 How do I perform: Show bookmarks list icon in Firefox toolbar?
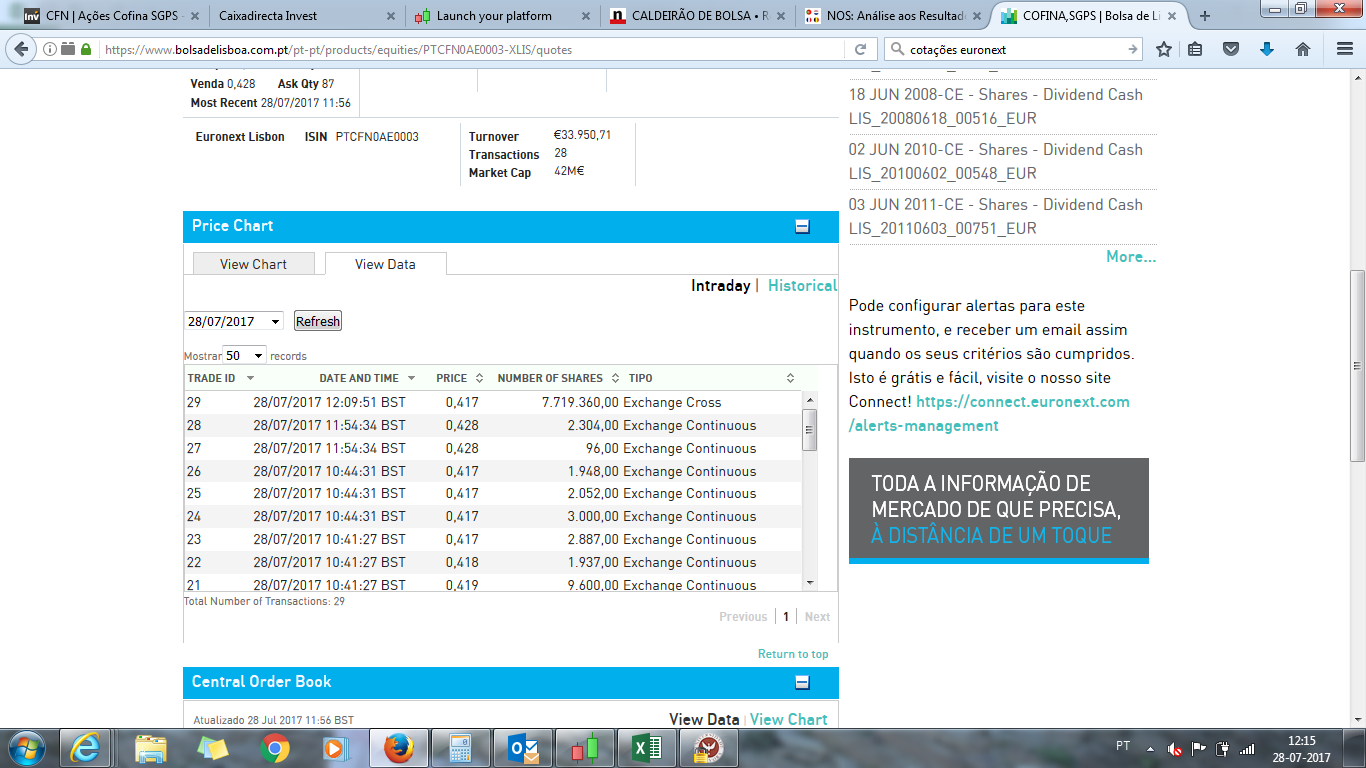point(1196,49)
